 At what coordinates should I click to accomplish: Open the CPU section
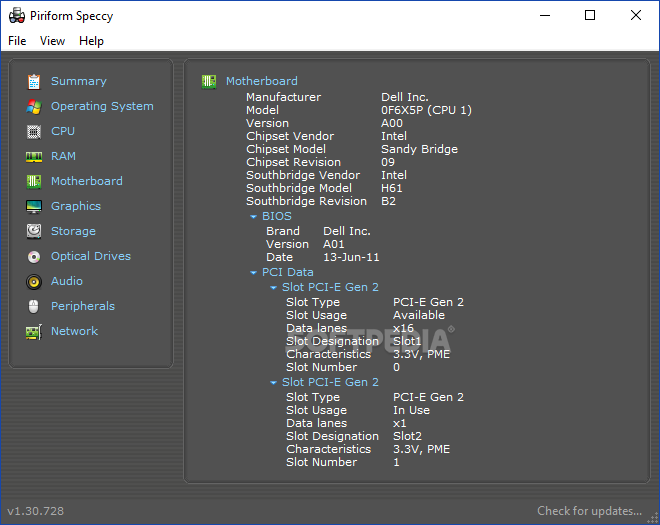(x=63, y=131)
